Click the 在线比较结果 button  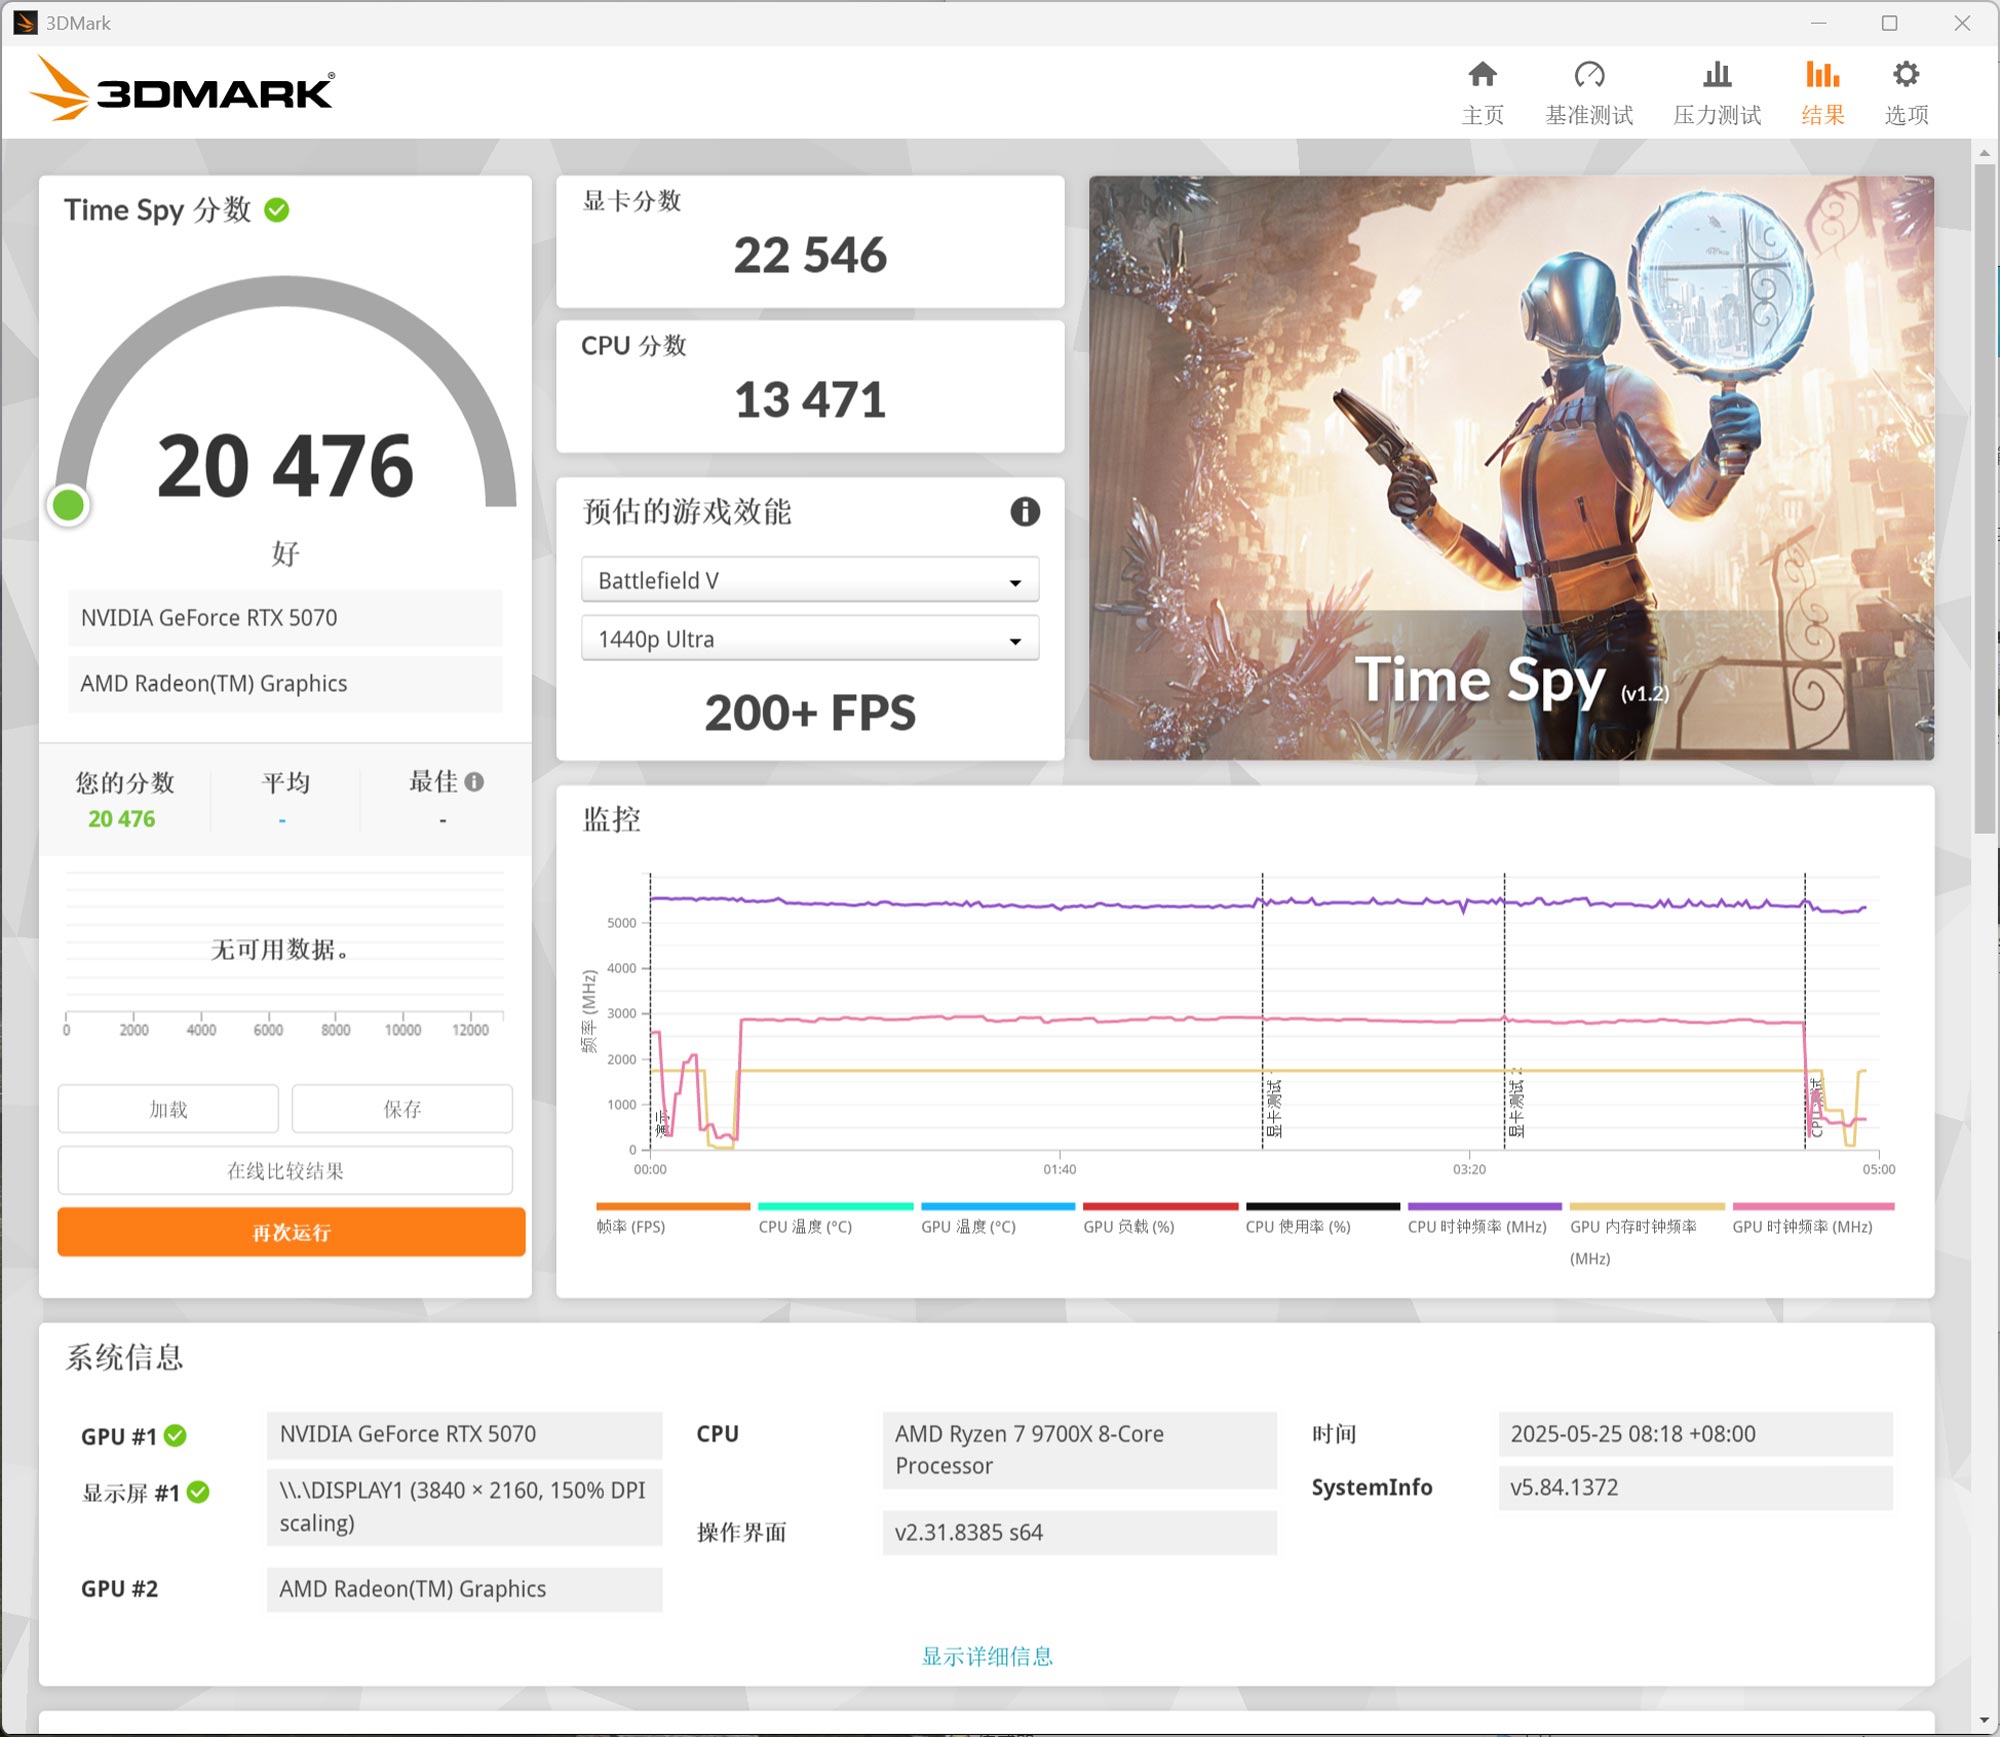pos(285,1170)
